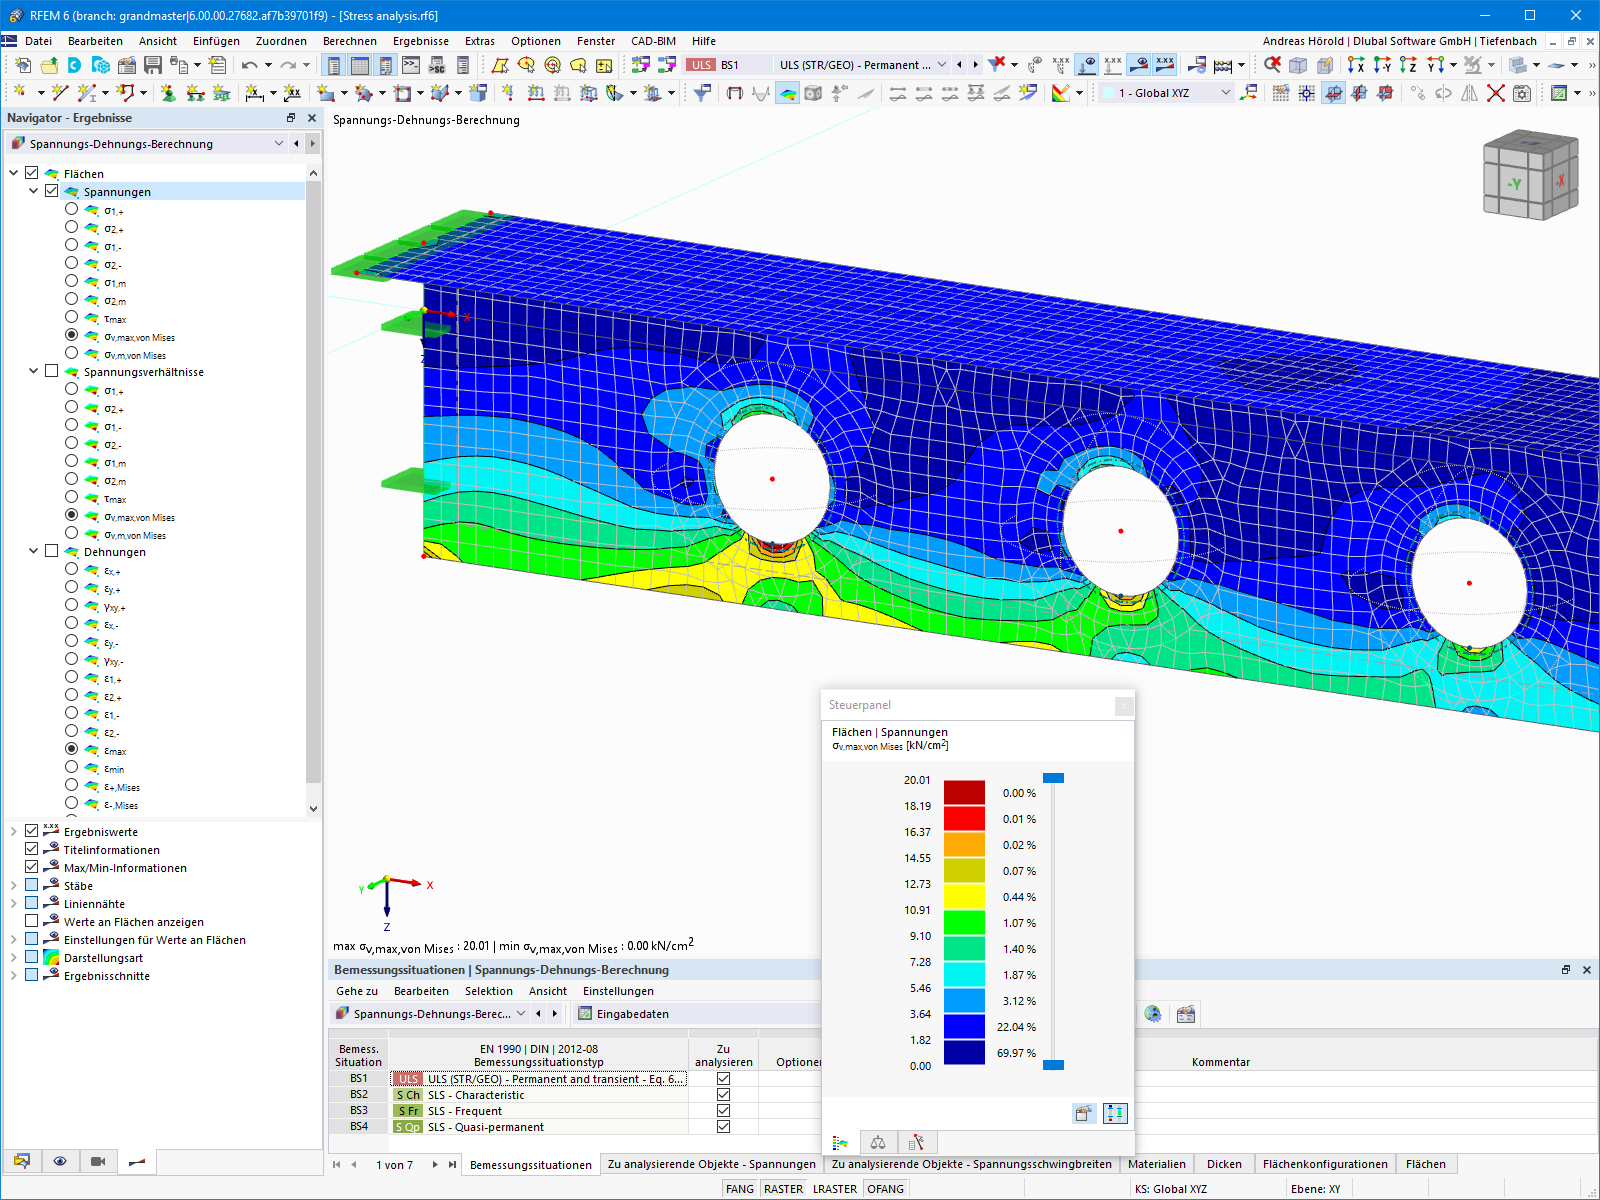
Task: Switch to the Materialien tab at the bottom
Action: [x=1157, y=1164]
